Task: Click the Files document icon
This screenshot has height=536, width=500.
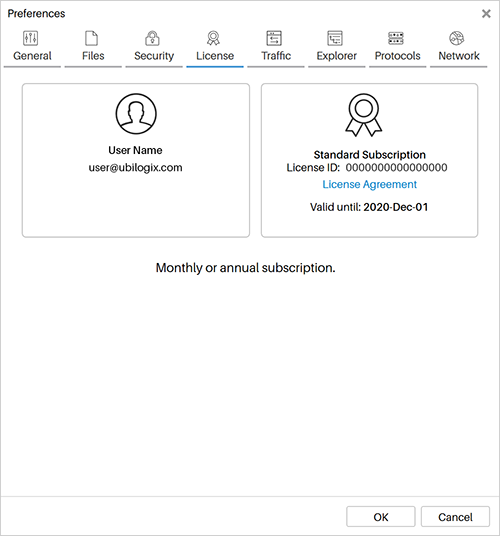Action: coord(91,38)
